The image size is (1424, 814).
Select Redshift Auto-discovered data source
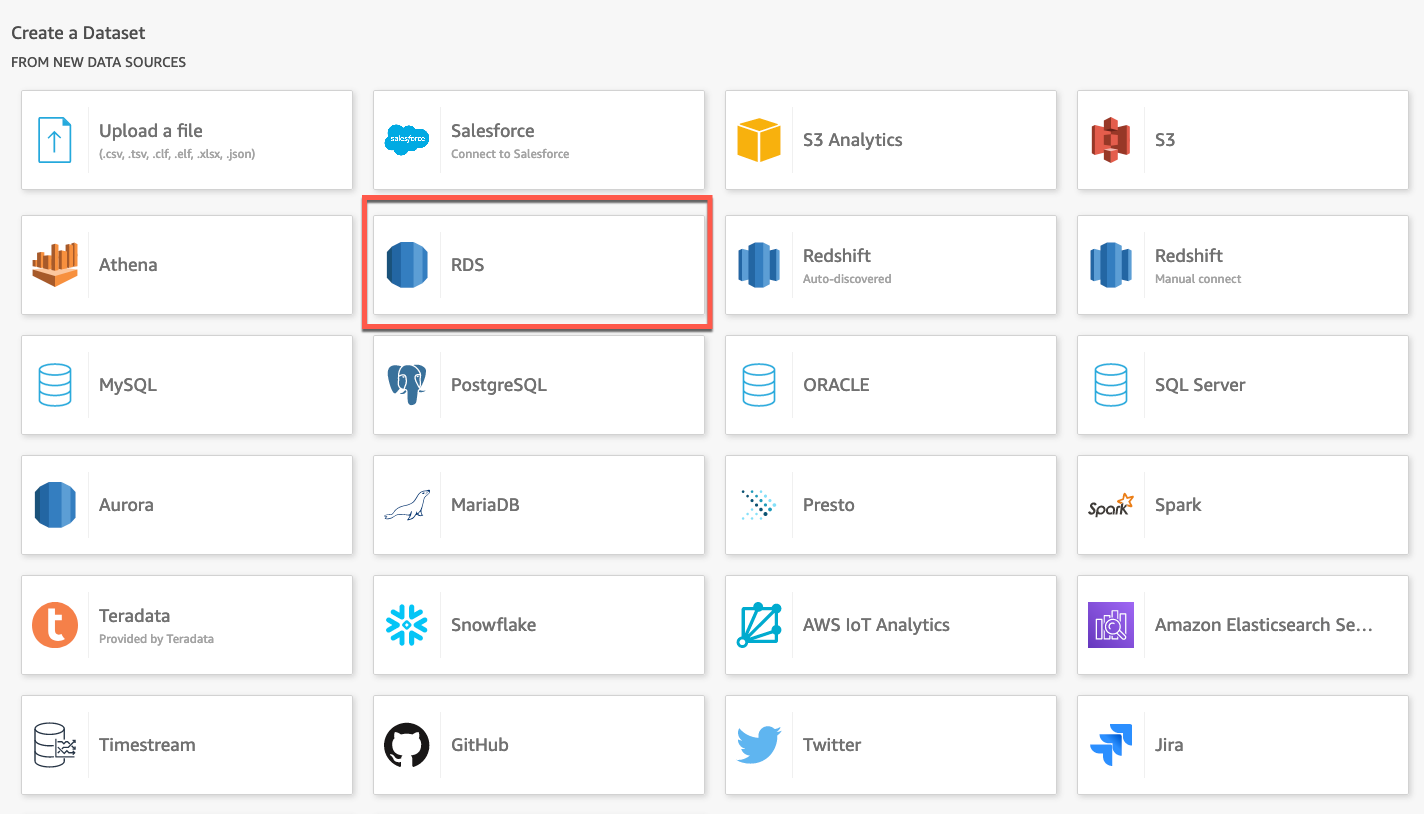(x=890, y=265)
